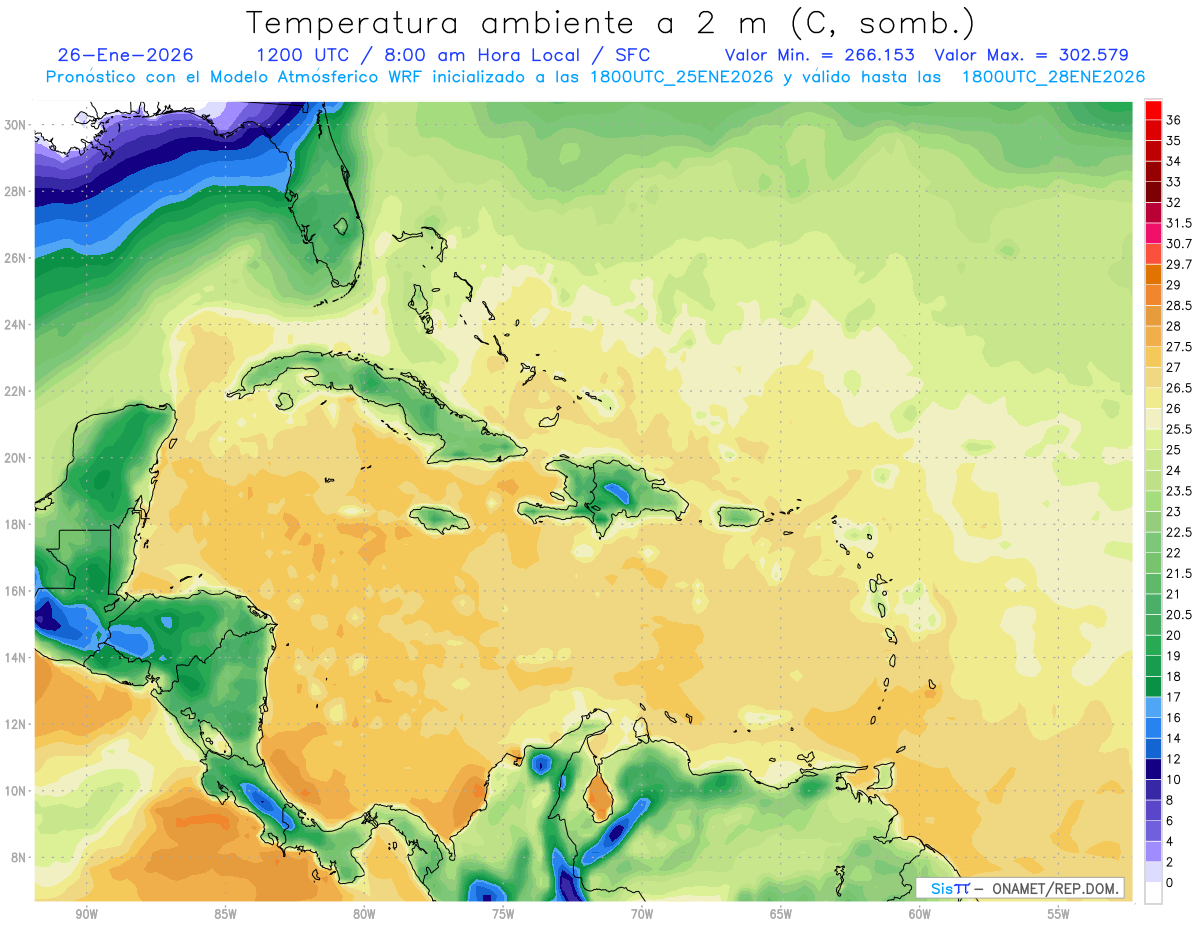The width and height of the screenshot is (1200, 927).
Task: Click the color bar value '22.5'
Action: pos(1178,532)
